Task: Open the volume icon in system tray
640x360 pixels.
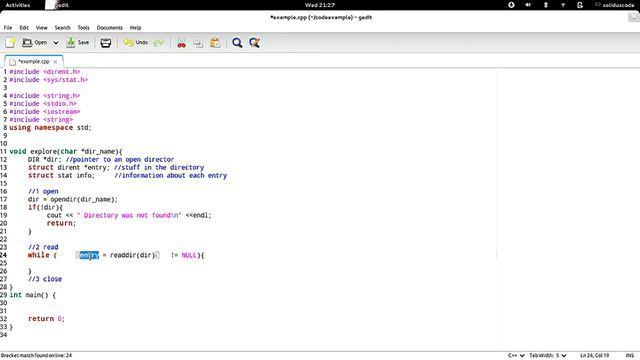Action: pos(528,5)
